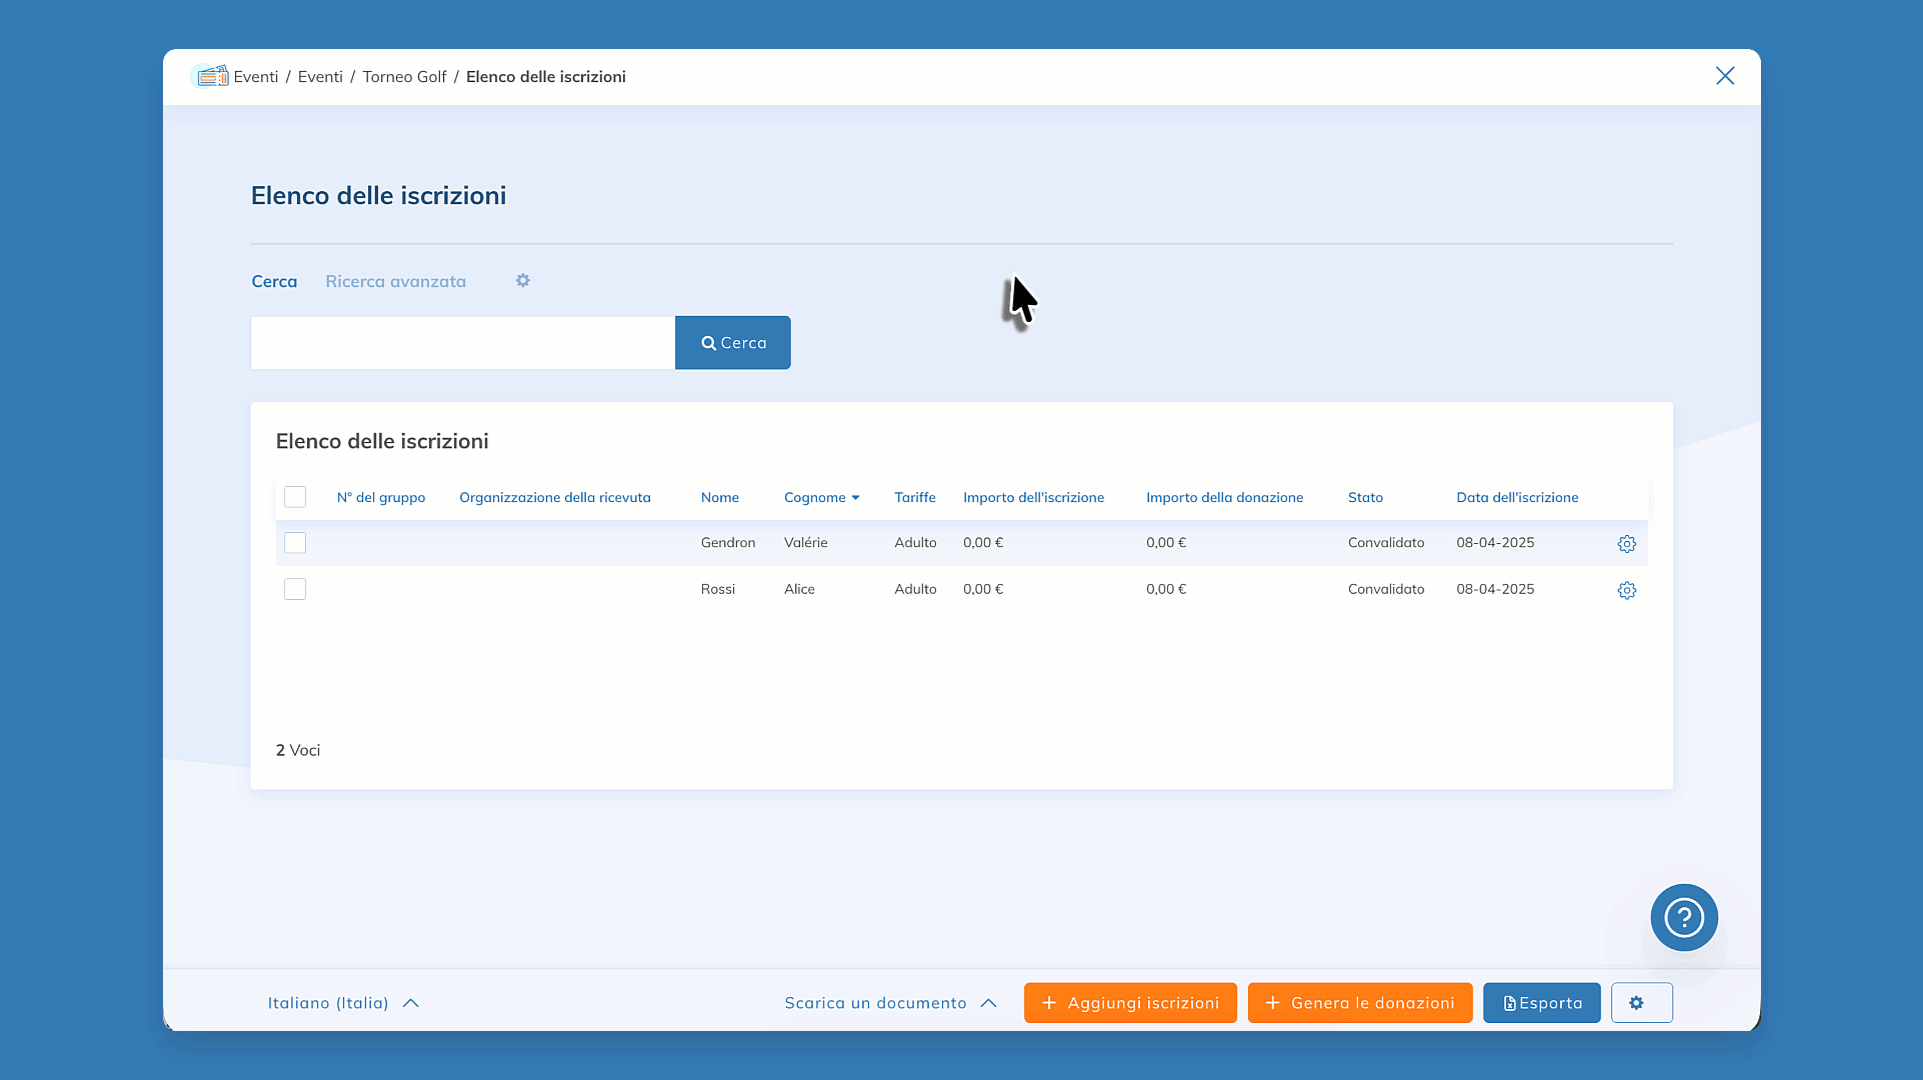Viewport: 1923px width, 1080px height.
Task: Open the help question mark bubble
Action: coord(1683,917)
